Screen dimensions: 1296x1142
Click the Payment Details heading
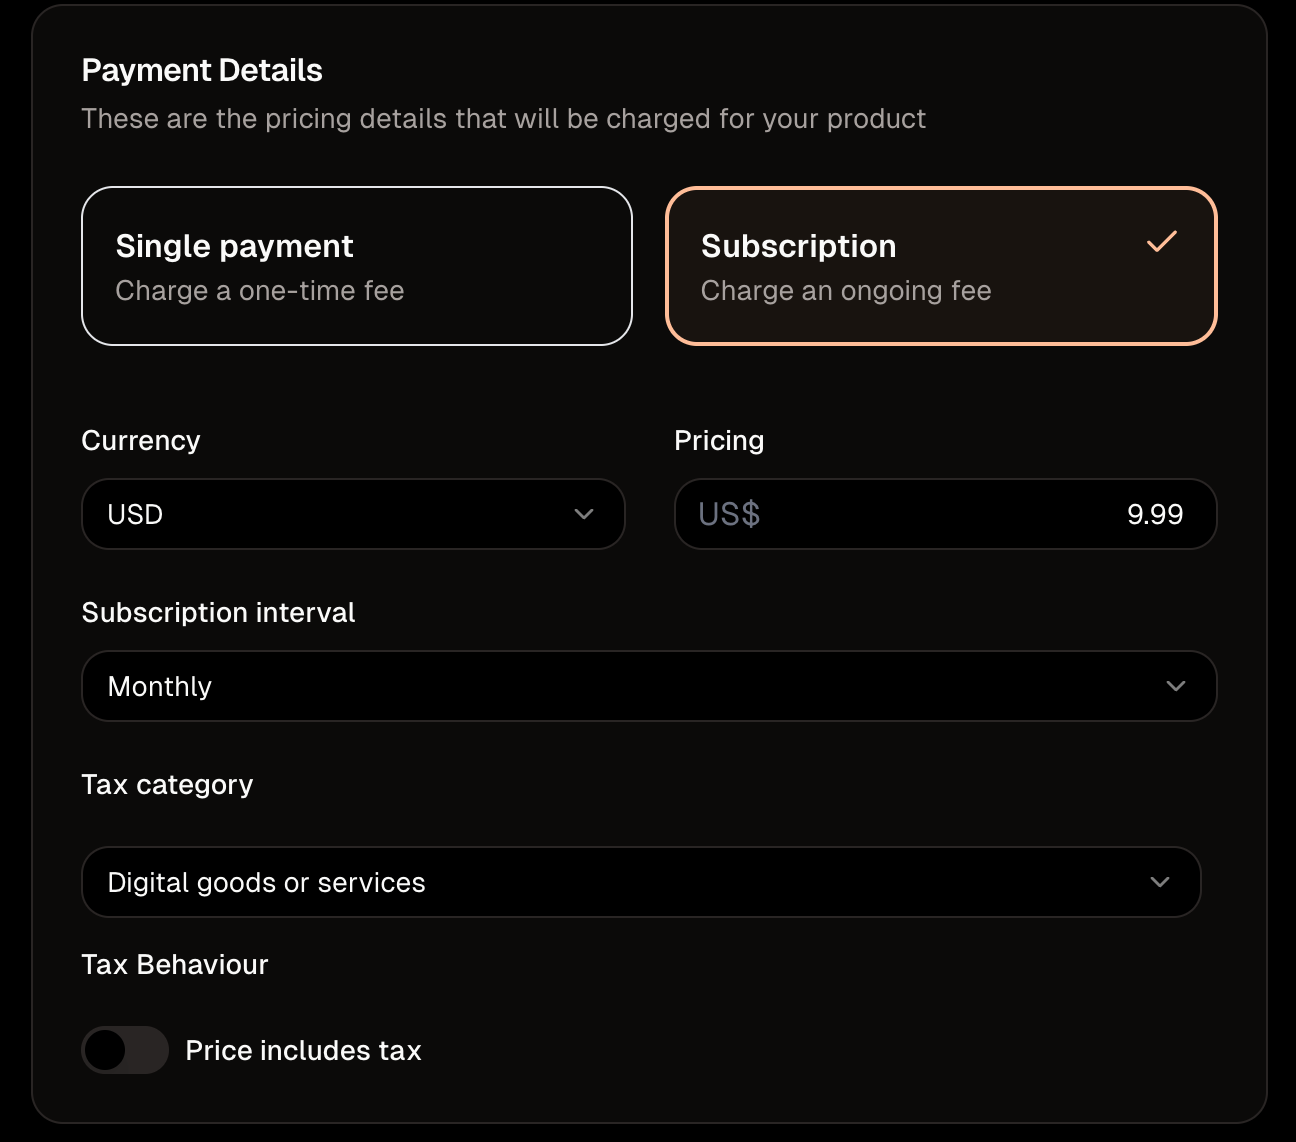pos(202,70)
